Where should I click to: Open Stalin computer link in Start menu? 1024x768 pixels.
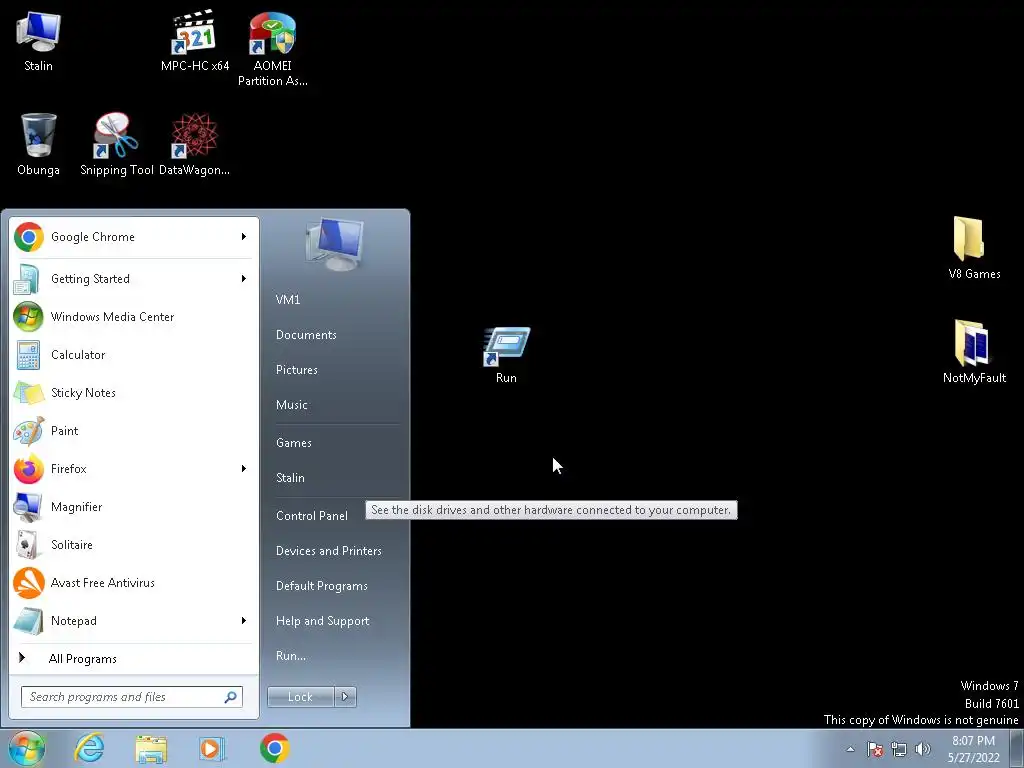click(x=290, y=479)
